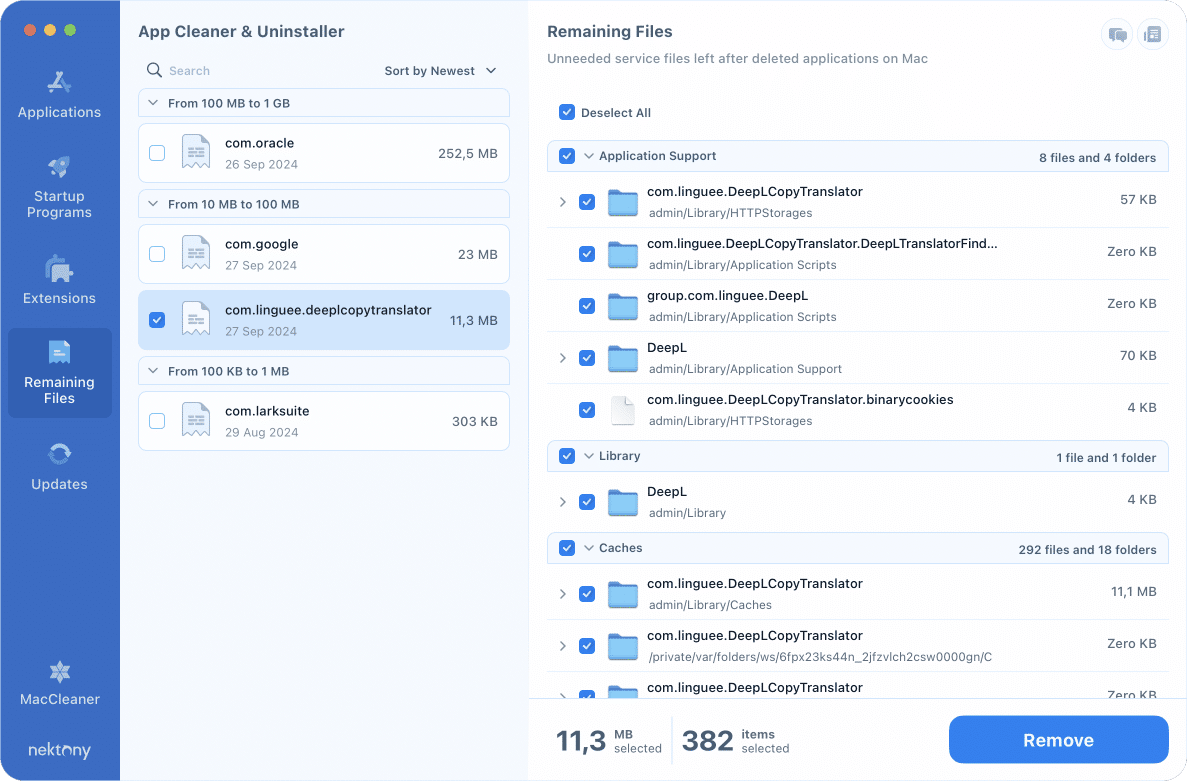
Task: Click com.oracle file icon
Action: tap(196, 152)
